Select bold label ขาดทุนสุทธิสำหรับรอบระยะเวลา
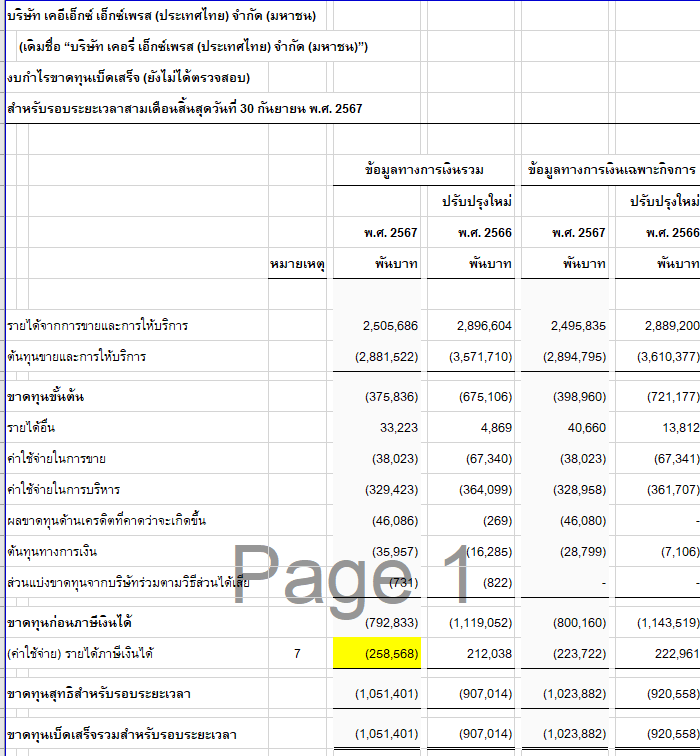The image size is (700, 756). click(x=99, y=693)
